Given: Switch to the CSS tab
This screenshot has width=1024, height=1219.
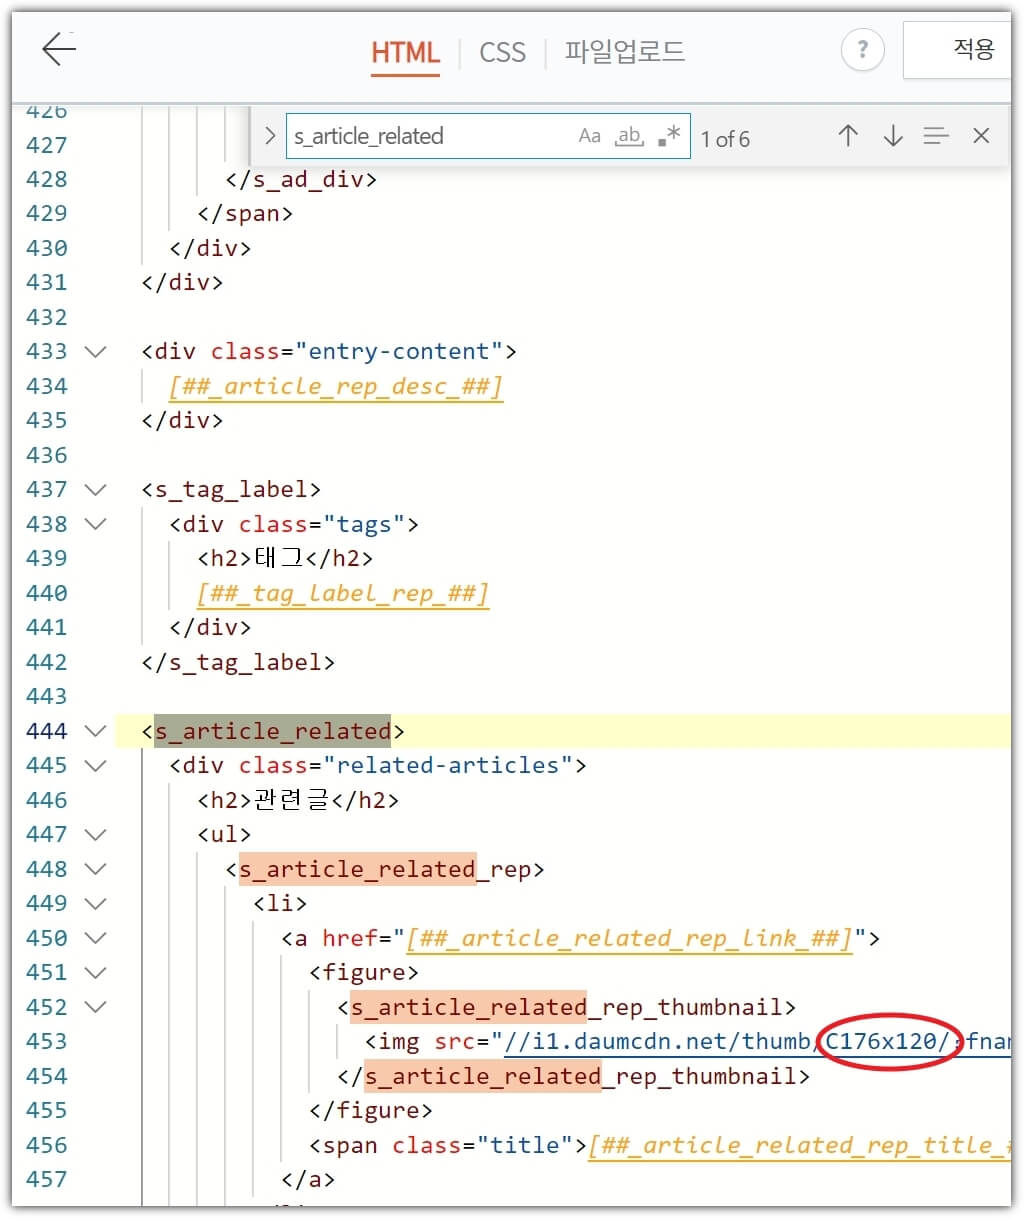Looking at the screenshot, I should 502,53.
